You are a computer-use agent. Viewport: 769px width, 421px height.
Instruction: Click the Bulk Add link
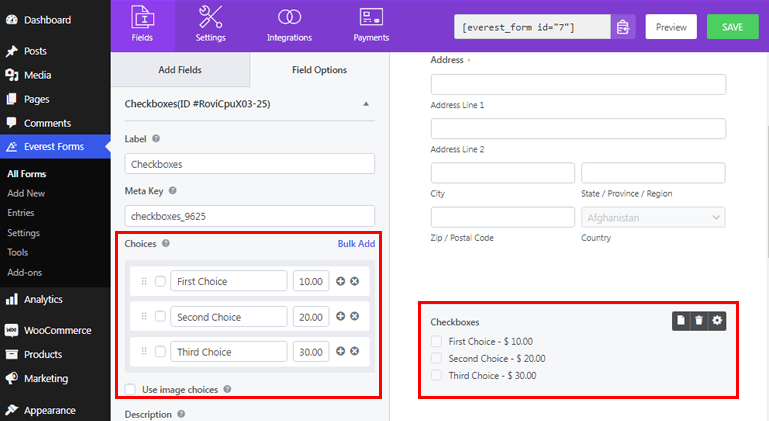point(356,243)
